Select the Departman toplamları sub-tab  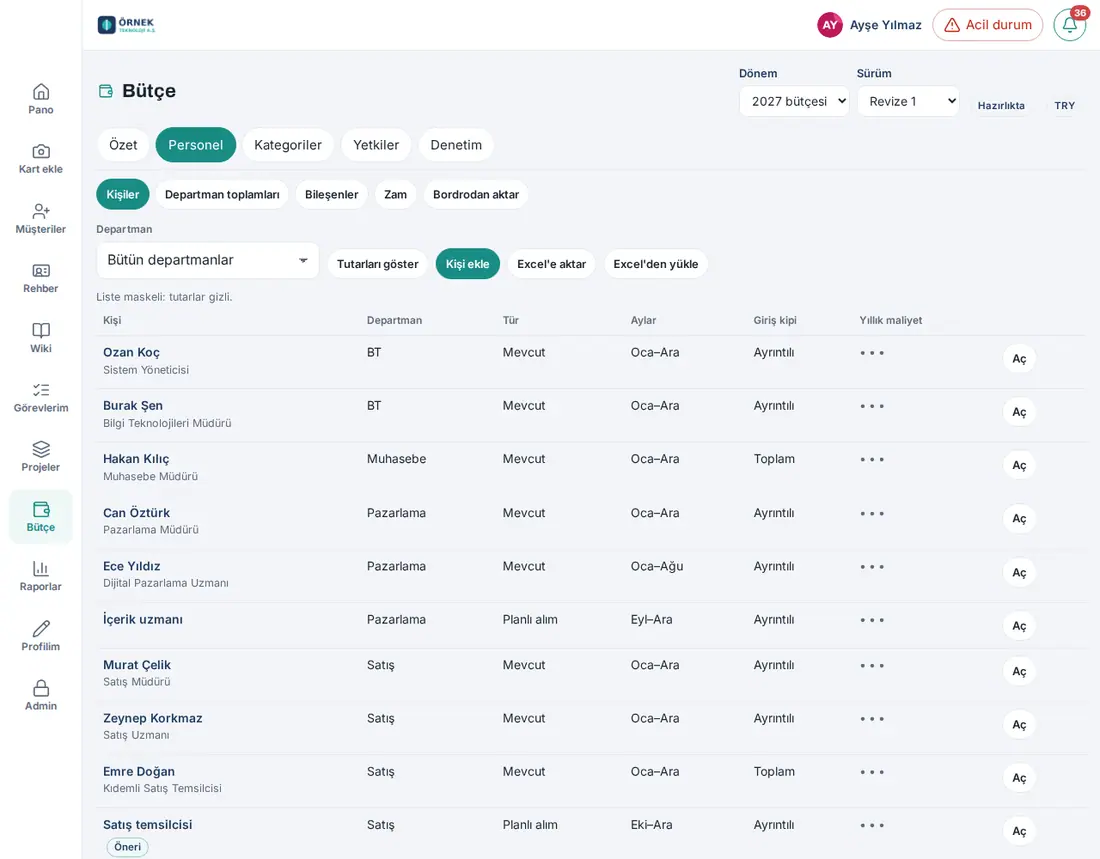[x=222, y=194]
